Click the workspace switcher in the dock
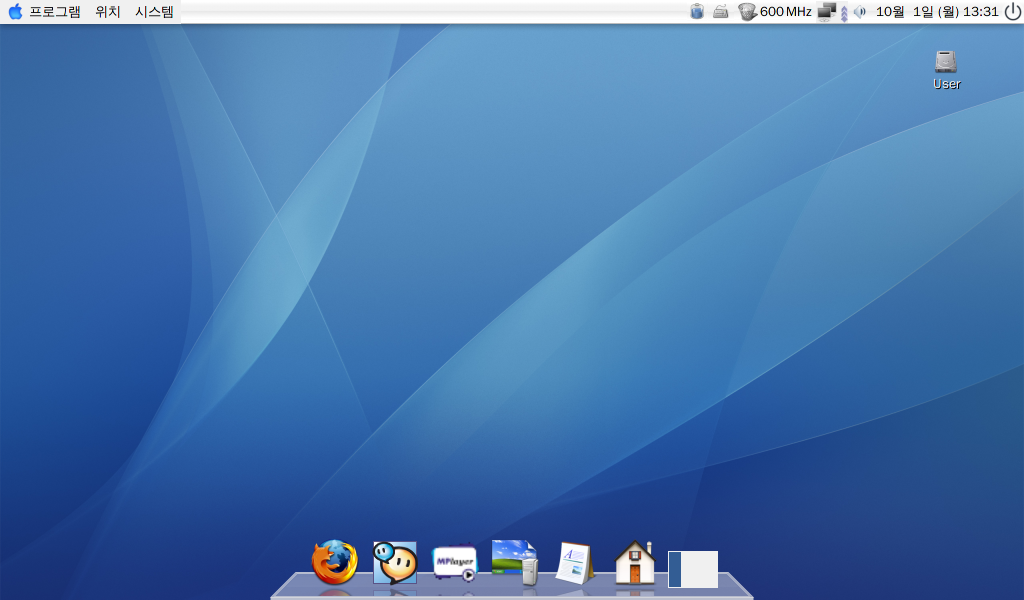Image resolution: width=1024 pixels, height=600 pixels. click(x=693, y=569)
